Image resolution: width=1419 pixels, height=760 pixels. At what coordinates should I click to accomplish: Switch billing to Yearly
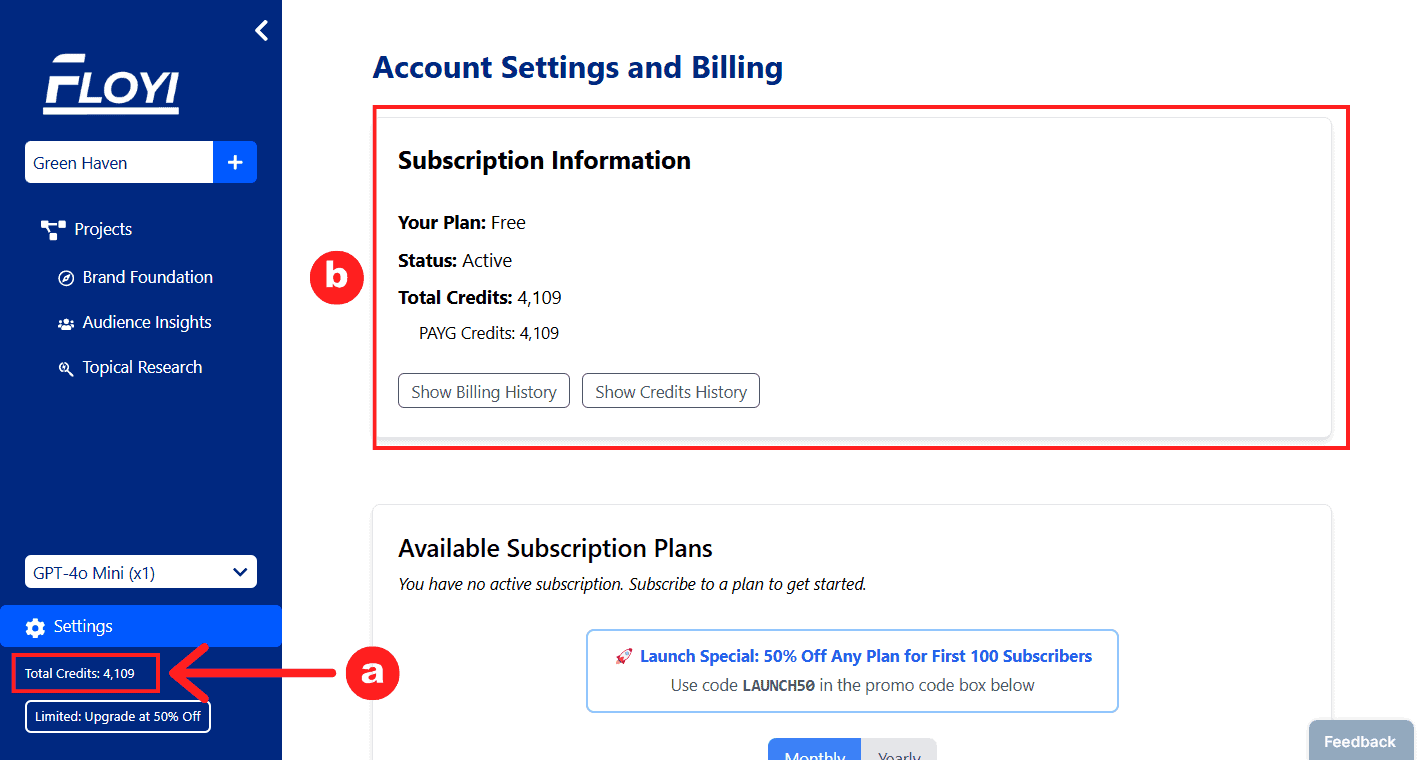[899, 750]
